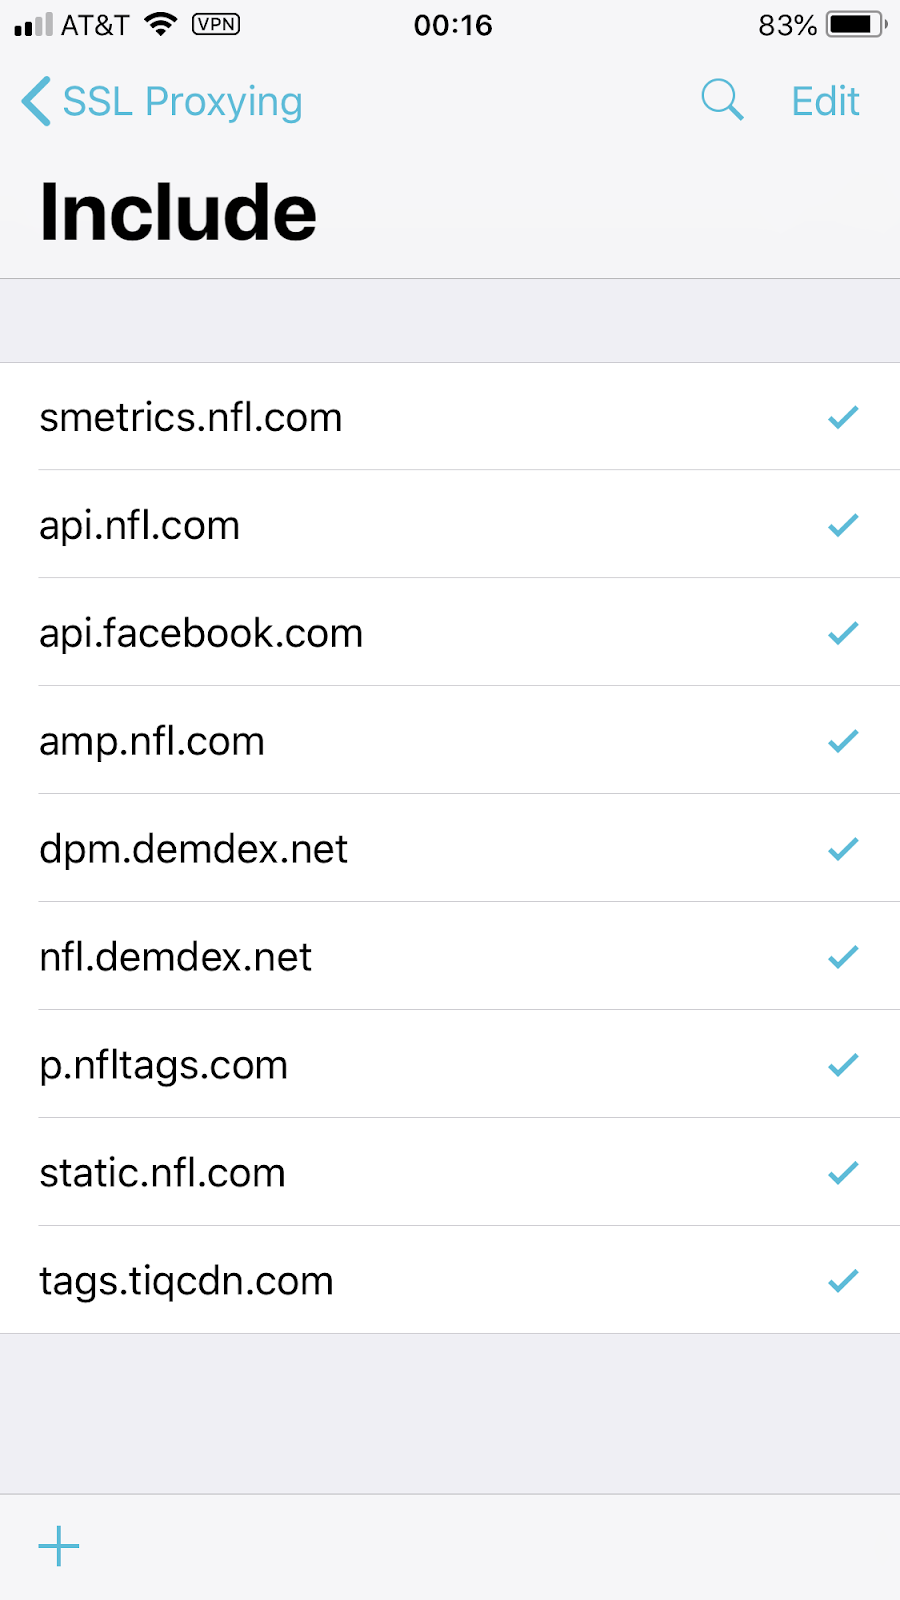The image size is (900, 1600).
Task: Disable the dpm.demdex.net checkmark
Action: [843, 849]
